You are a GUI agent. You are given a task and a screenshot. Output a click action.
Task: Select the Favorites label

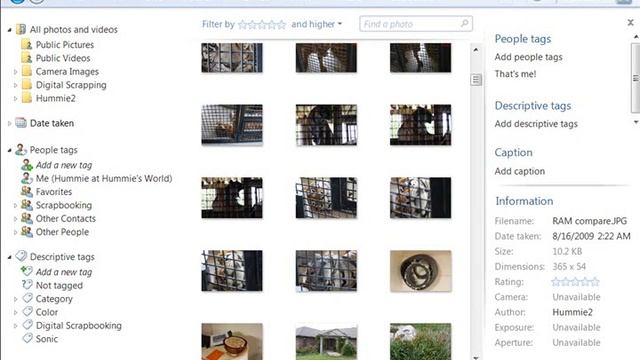[x=54, y=192]
